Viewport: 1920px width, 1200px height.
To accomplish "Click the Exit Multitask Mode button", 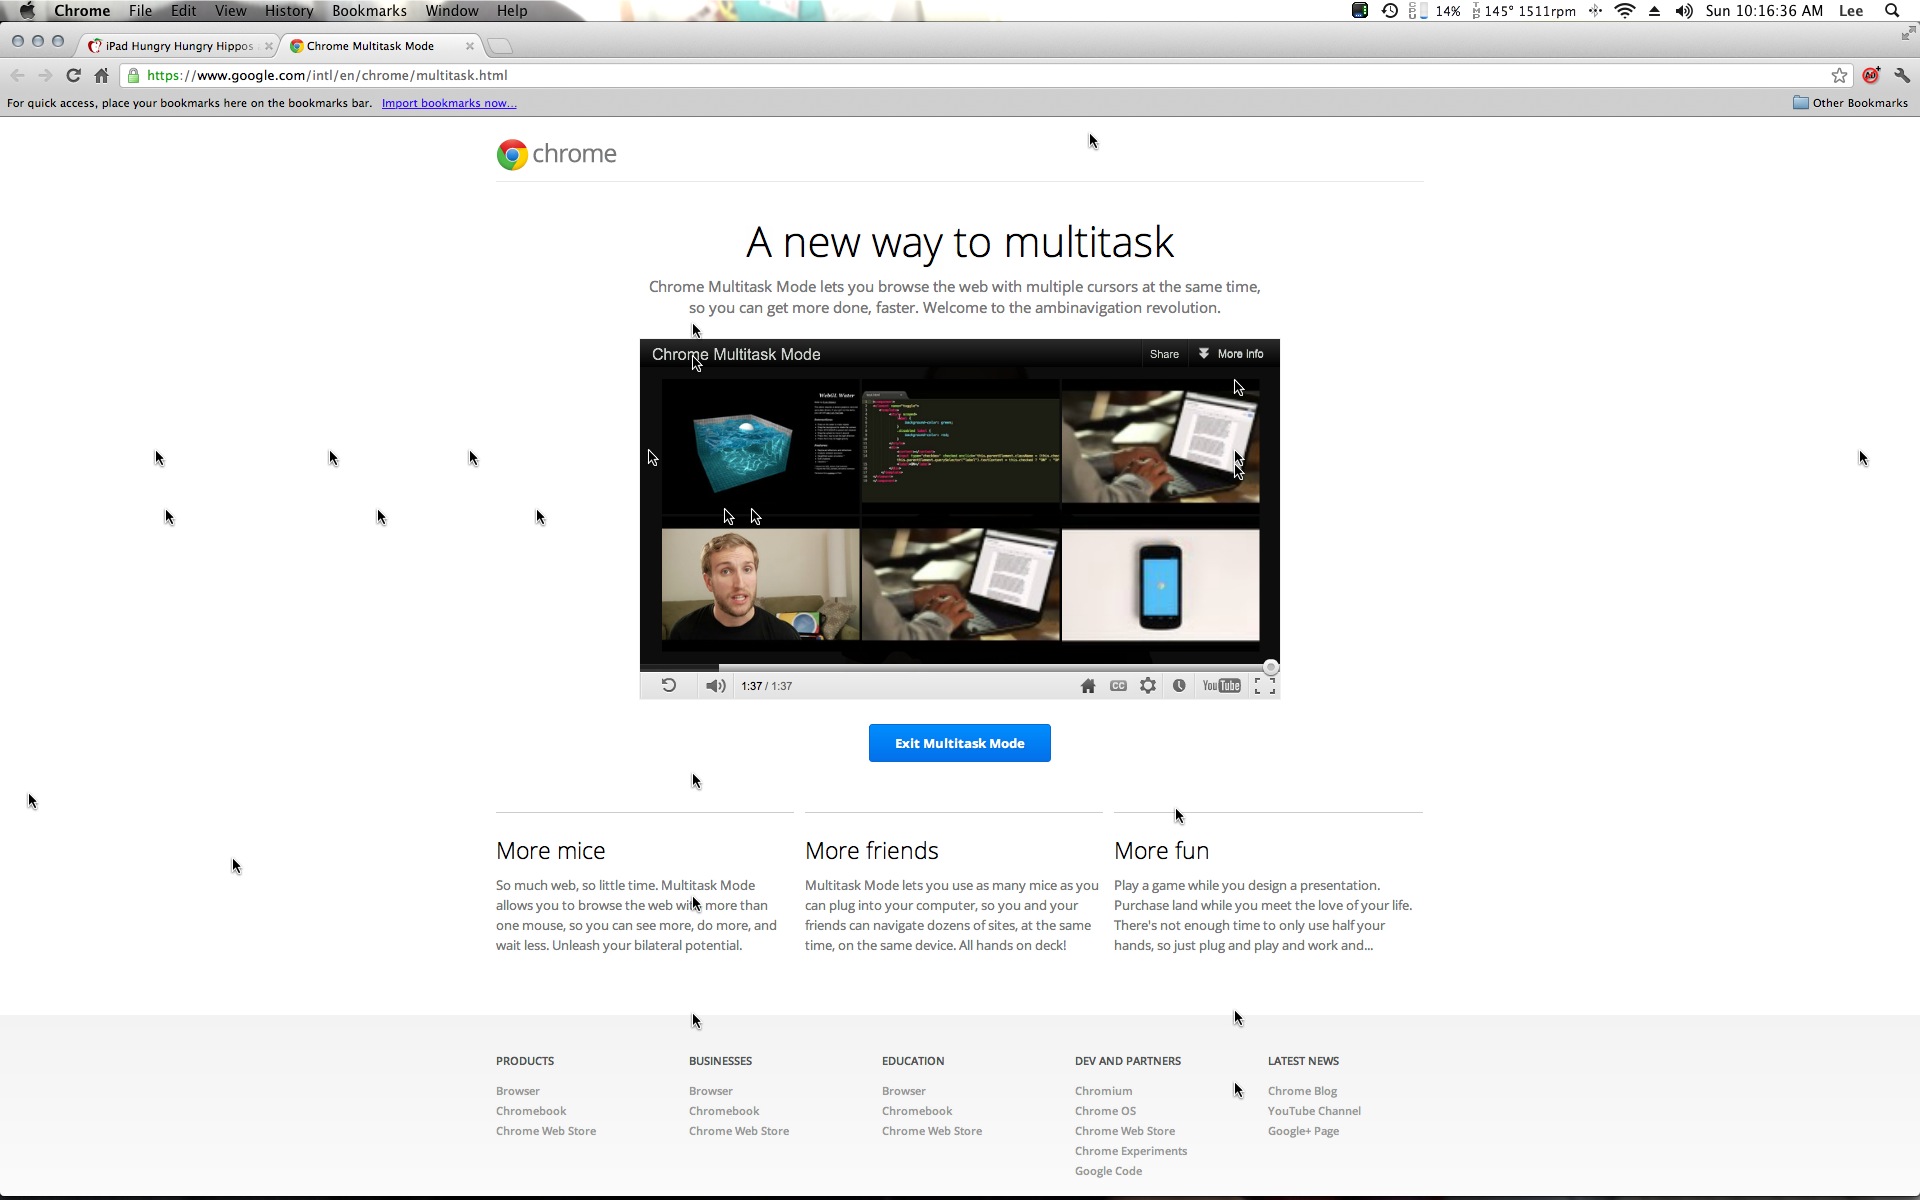I will (x=960, y=743).
